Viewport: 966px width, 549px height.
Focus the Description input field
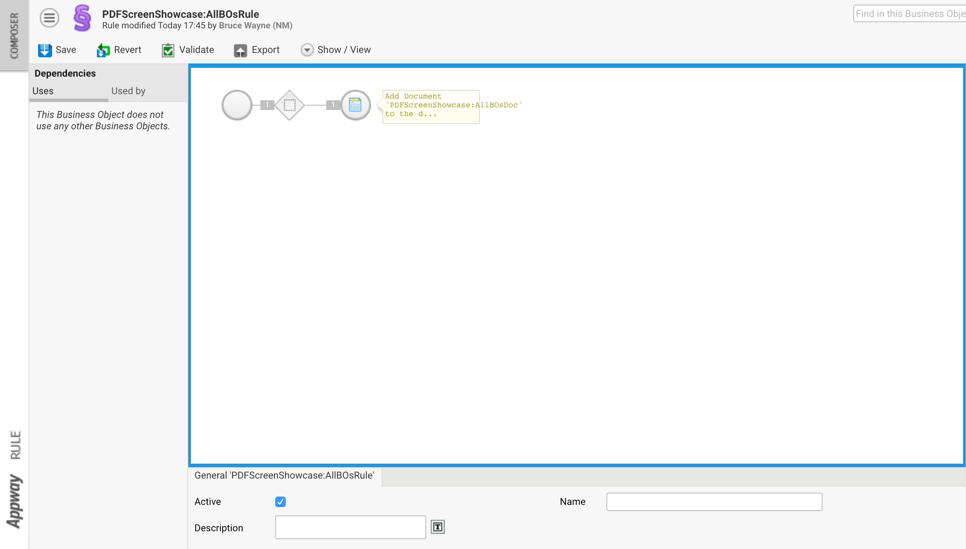(351, 527)
